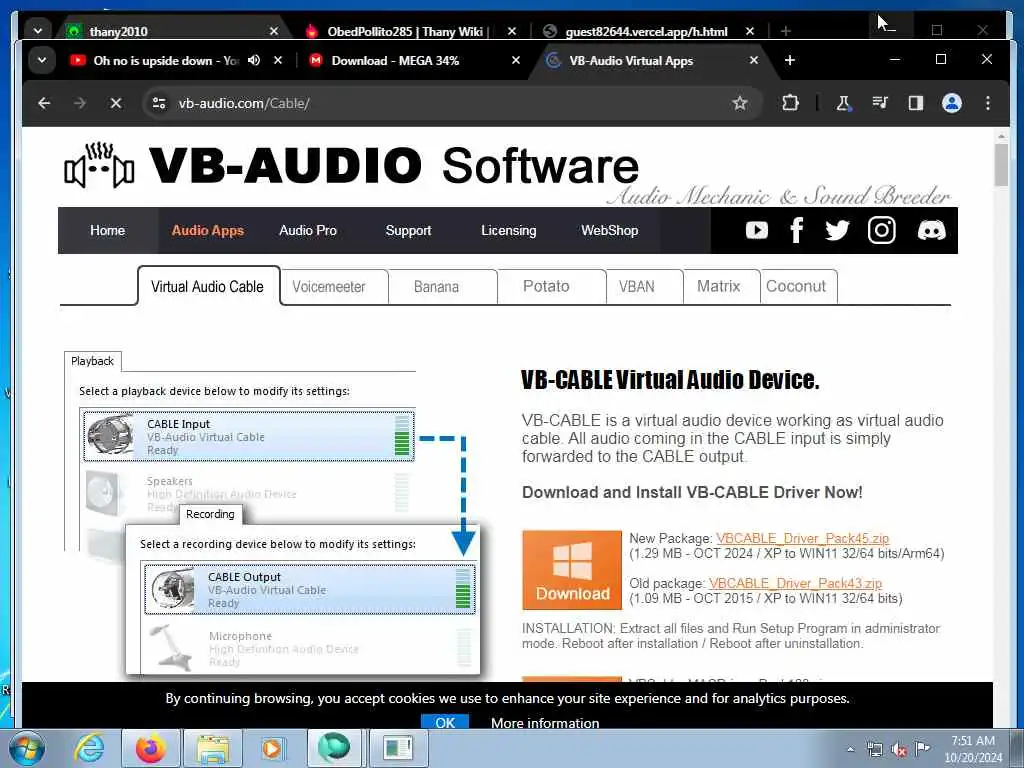Download VBCABLE_Driver_Pack45.zip link

pos(803,538)
